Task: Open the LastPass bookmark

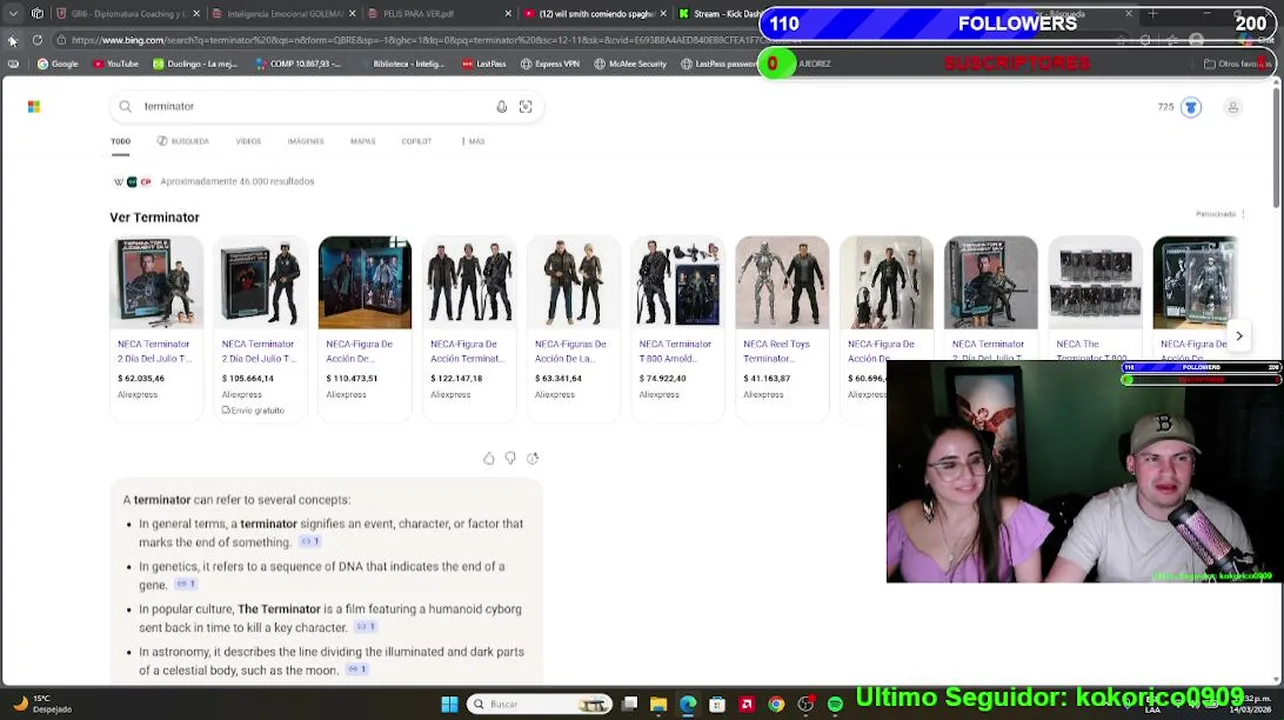Action: (x=484, y=64)
